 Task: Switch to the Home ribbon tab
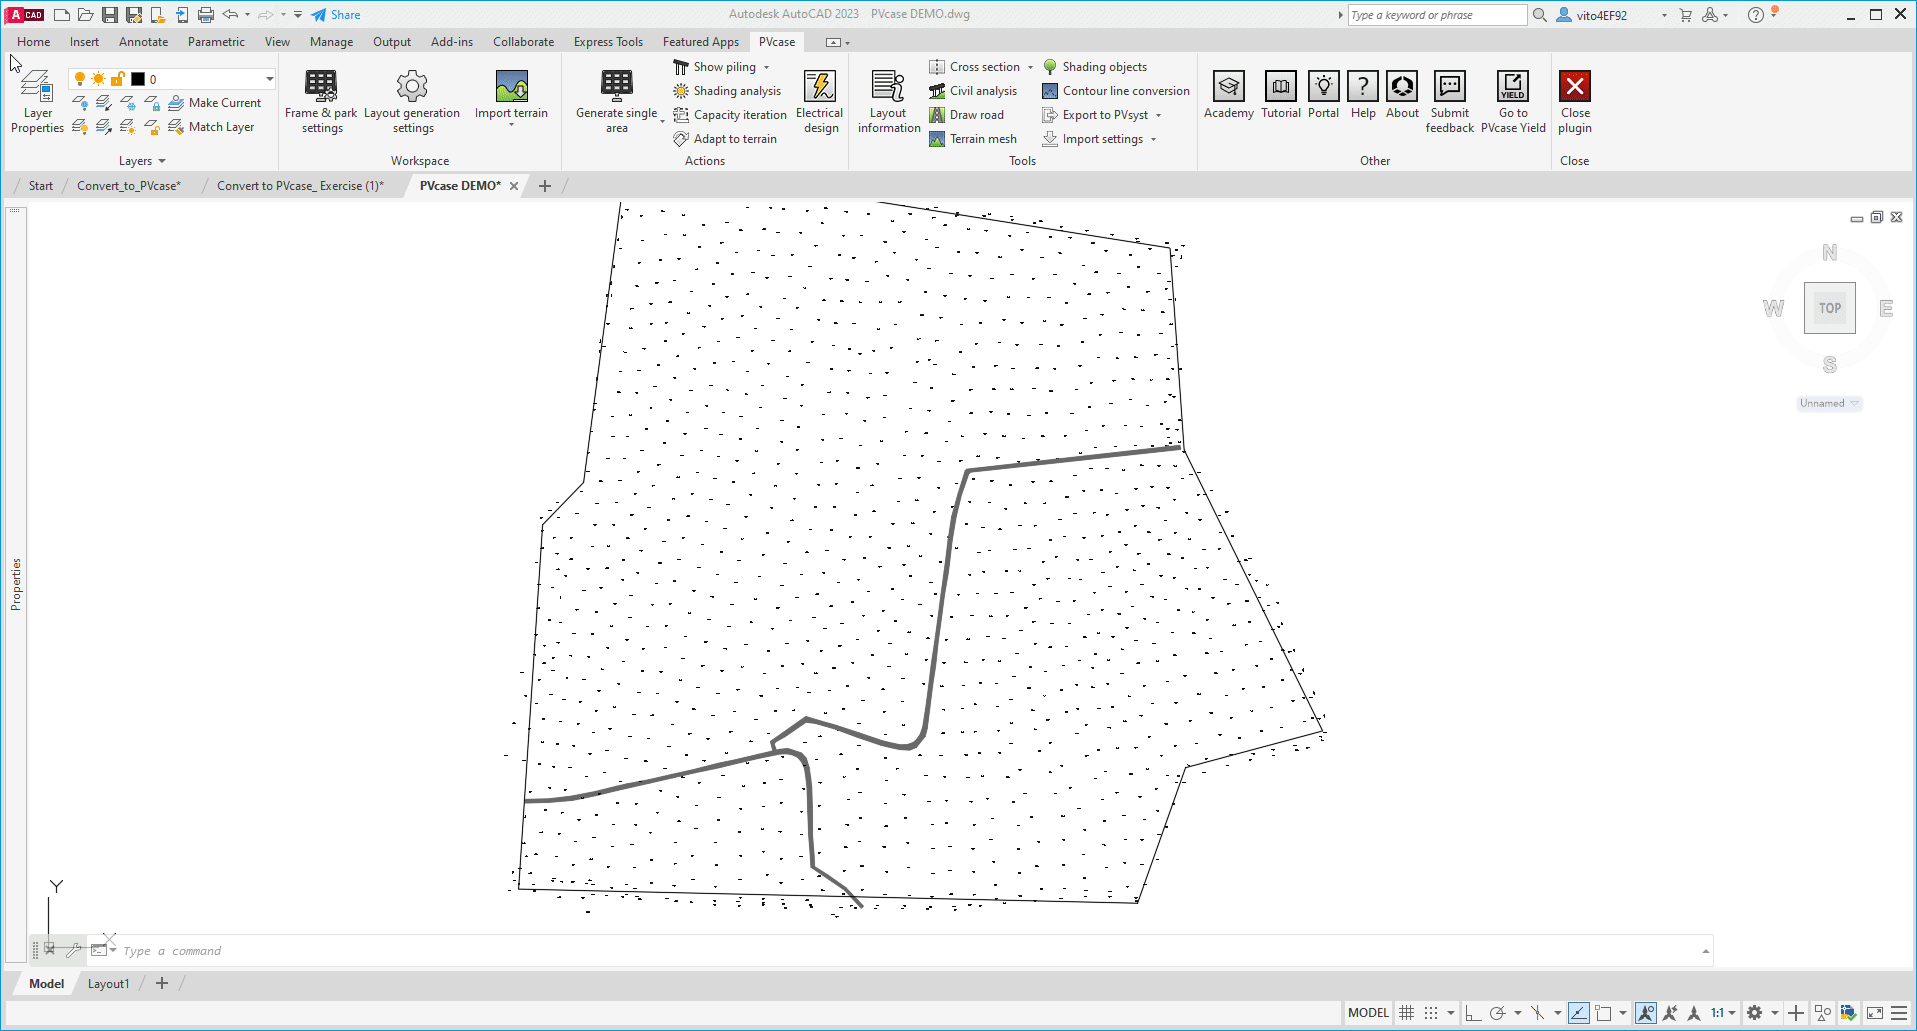pyautogui.click(x=34, y=42)
